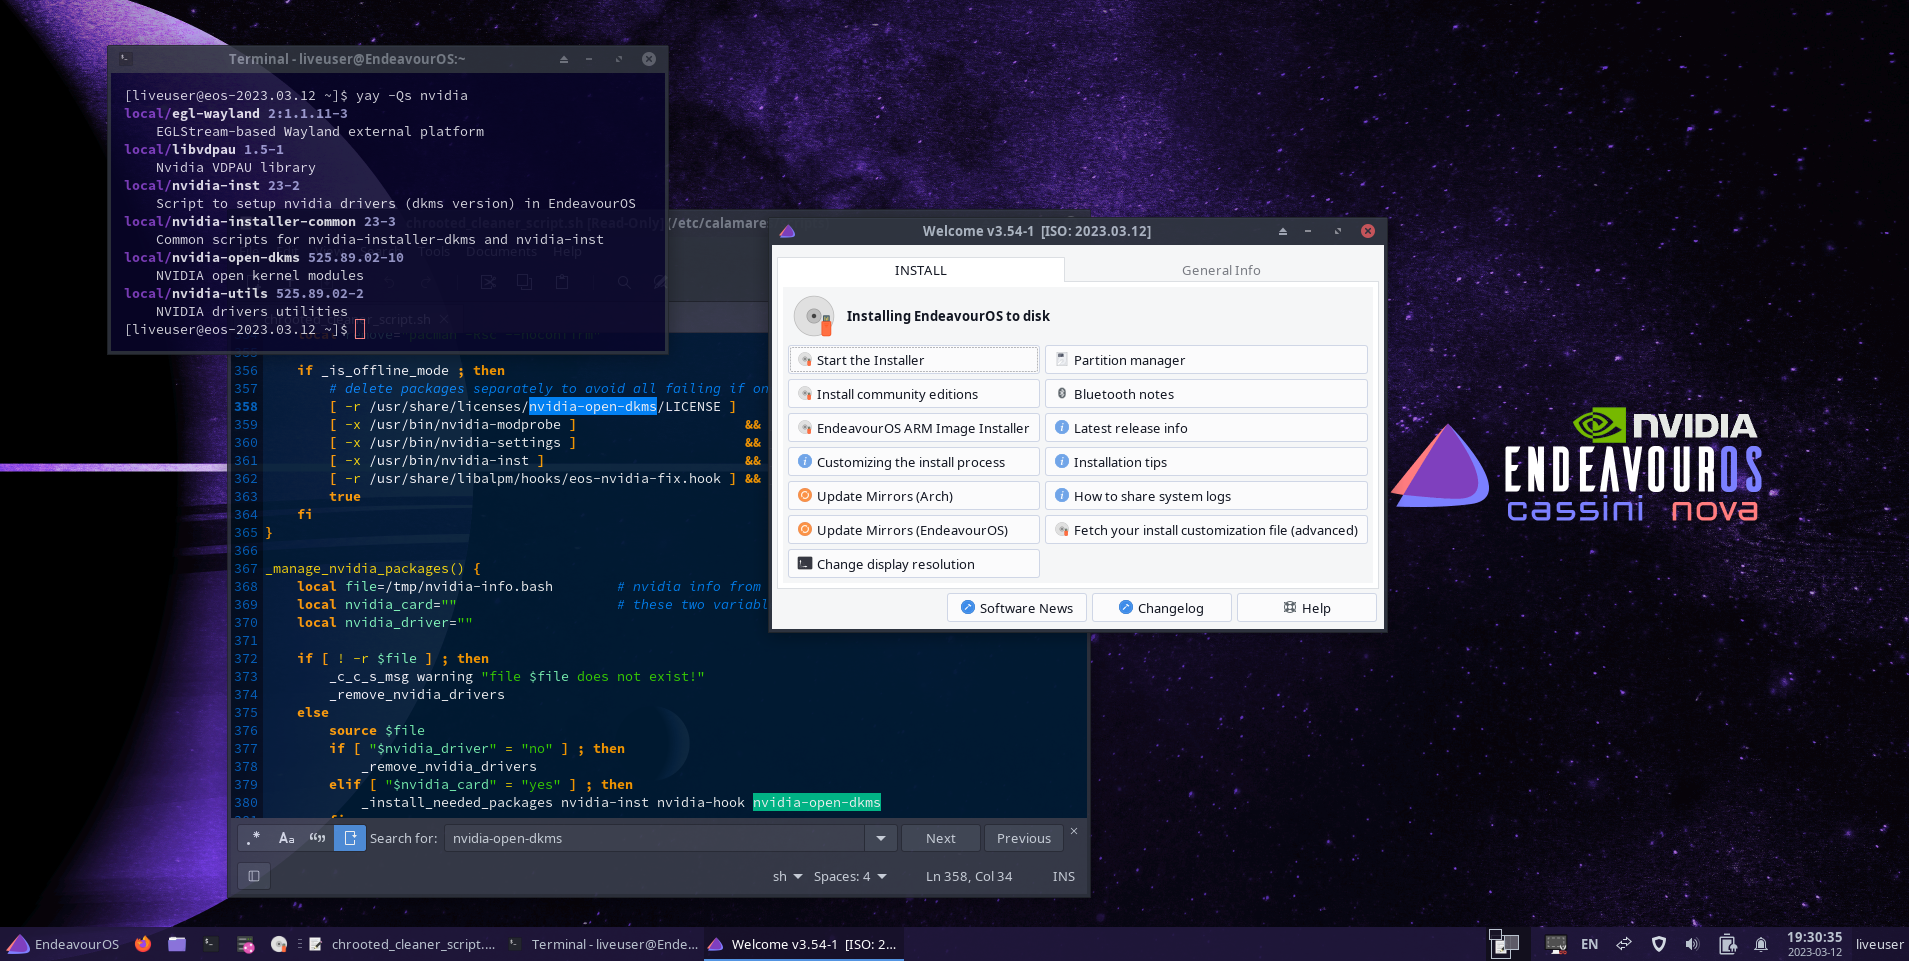Viewport: 1909px width, 961px height.
Task: Click the Start the Installer button icon
Action: 805,360
